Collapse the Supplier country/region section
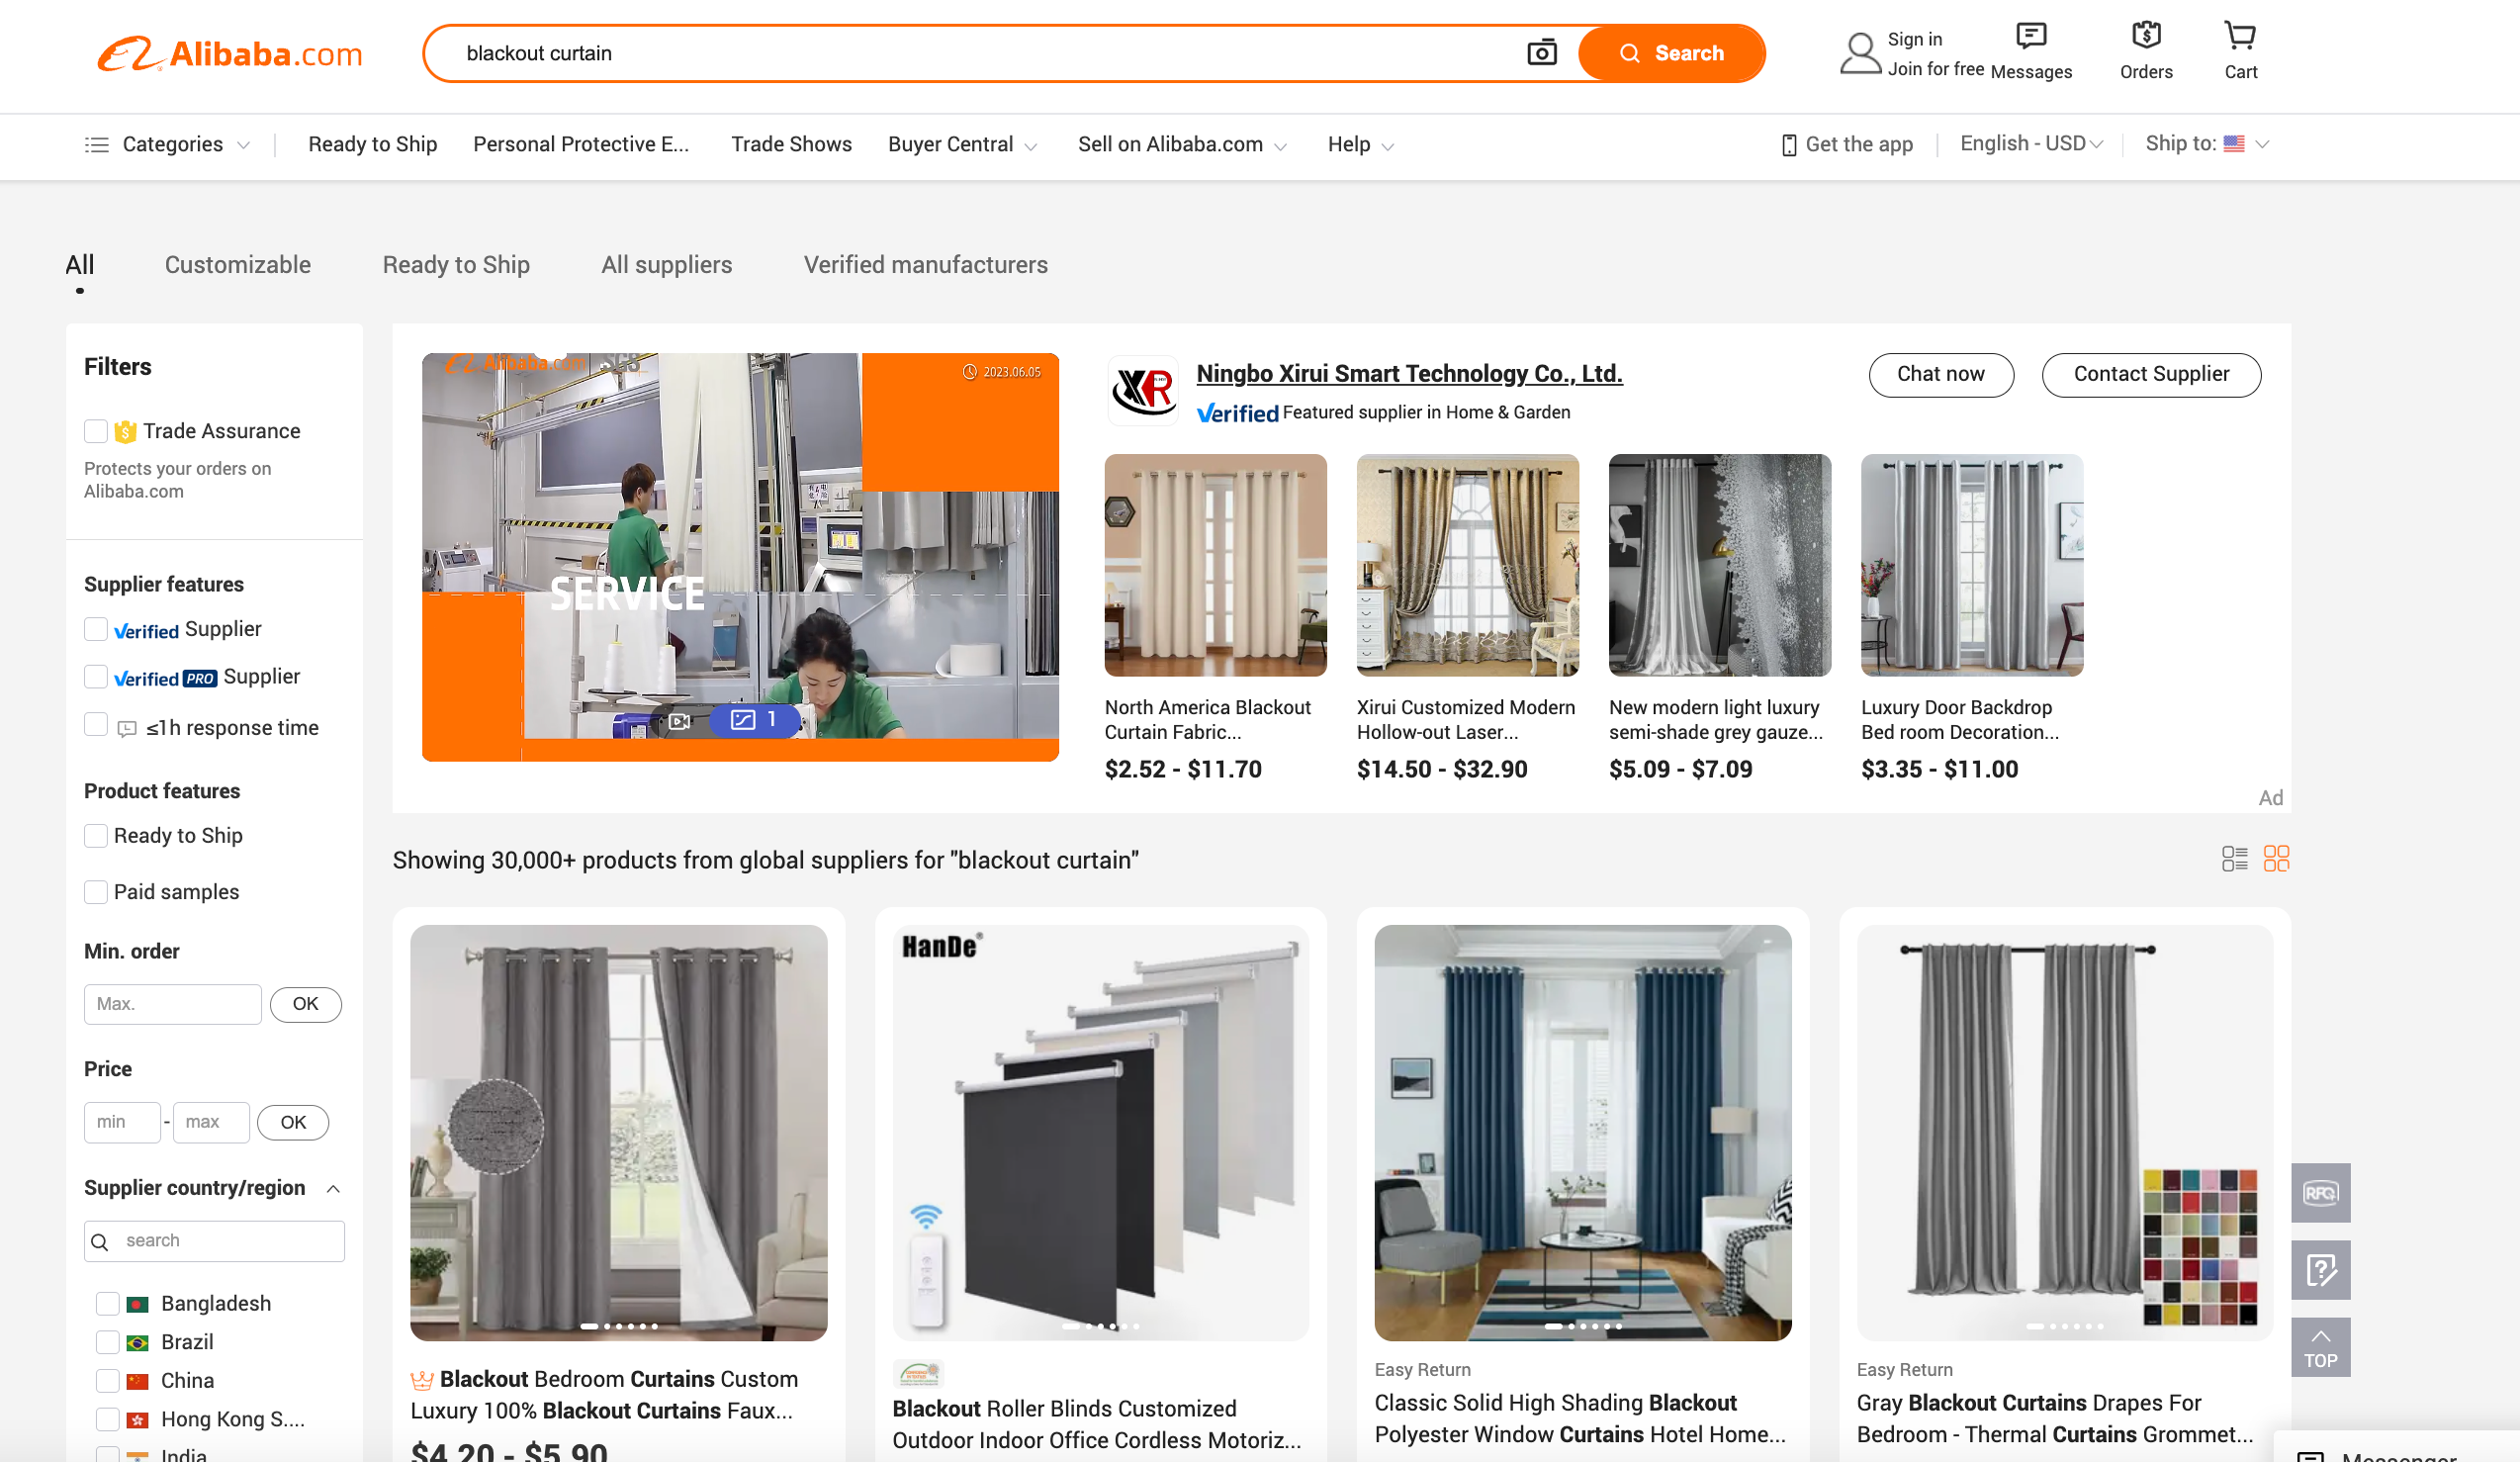The image size is (2520, 1462). click(x=334, y=1189)
